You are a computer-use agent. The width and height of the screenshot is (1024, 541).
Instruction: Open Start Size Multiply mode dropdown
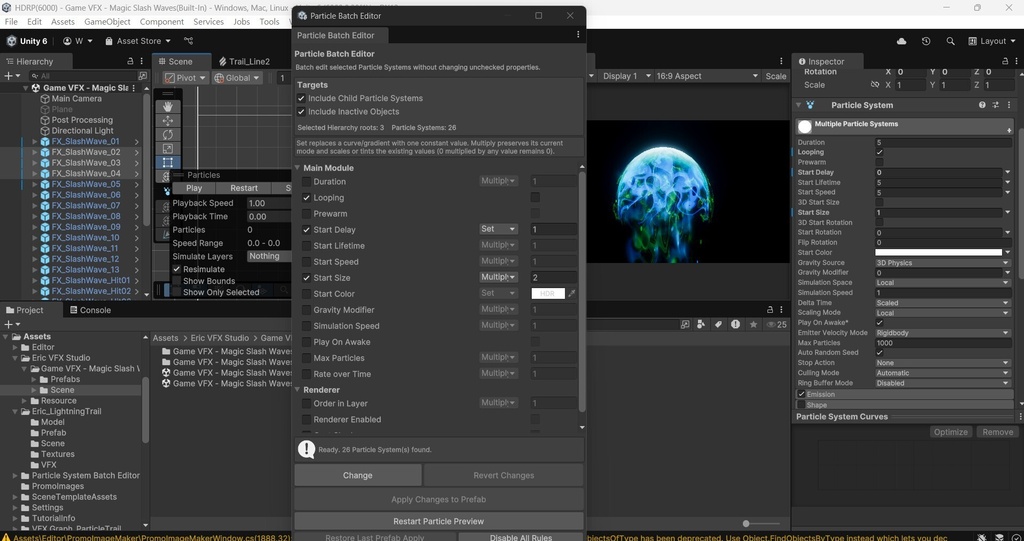click(498, 278)
